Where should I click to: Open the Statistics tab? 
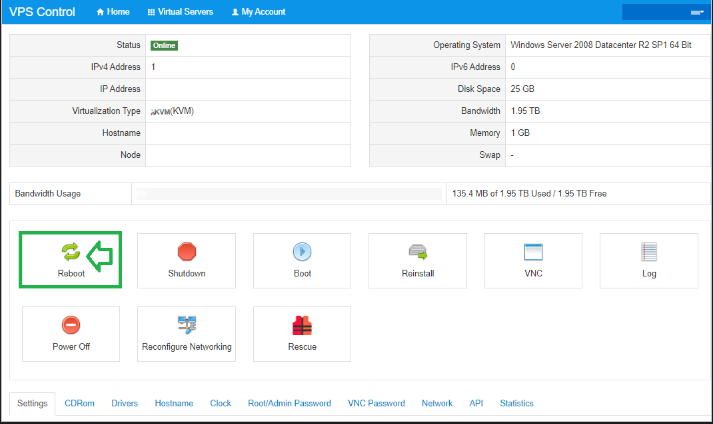tap(516, 403)
